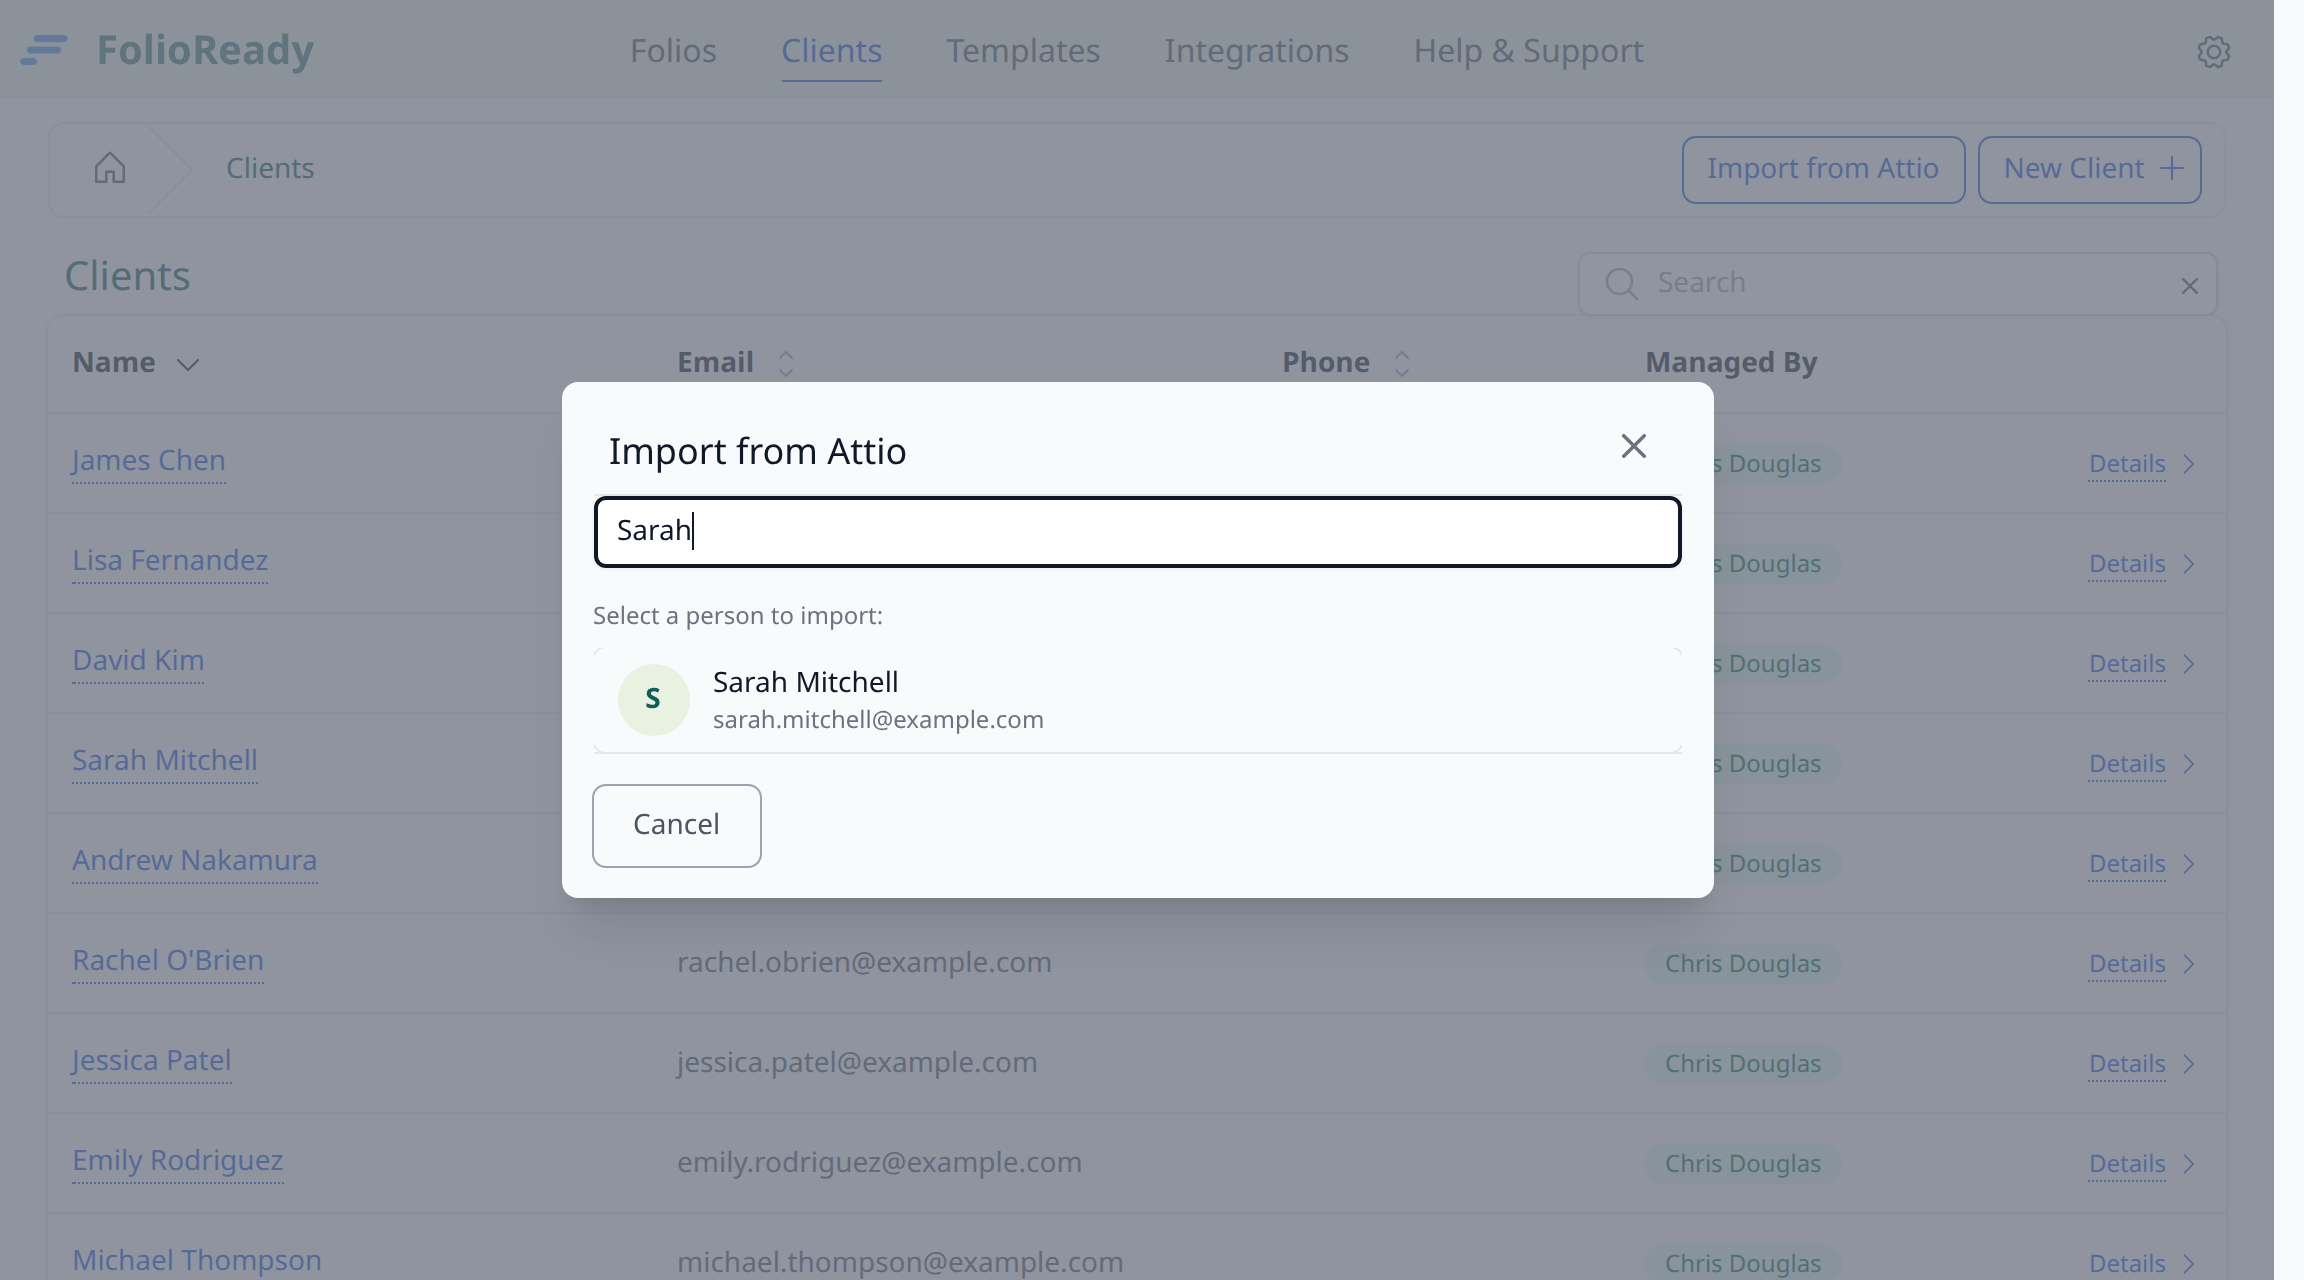Select Sarah Mitchell's avatar in import list
This screenshot has width=2304, height=1280.
click(x=653, y=699)
